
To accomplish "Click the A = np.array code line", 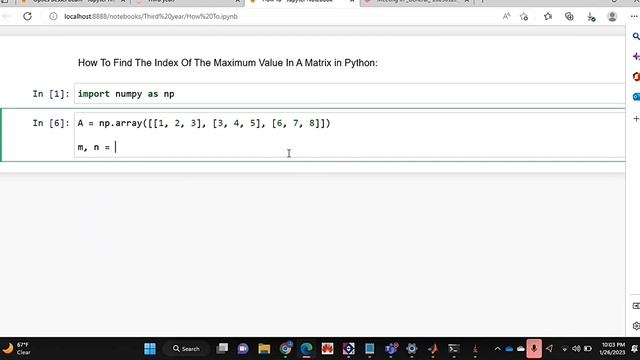I will pyautogui.click(x=204, y=123).
